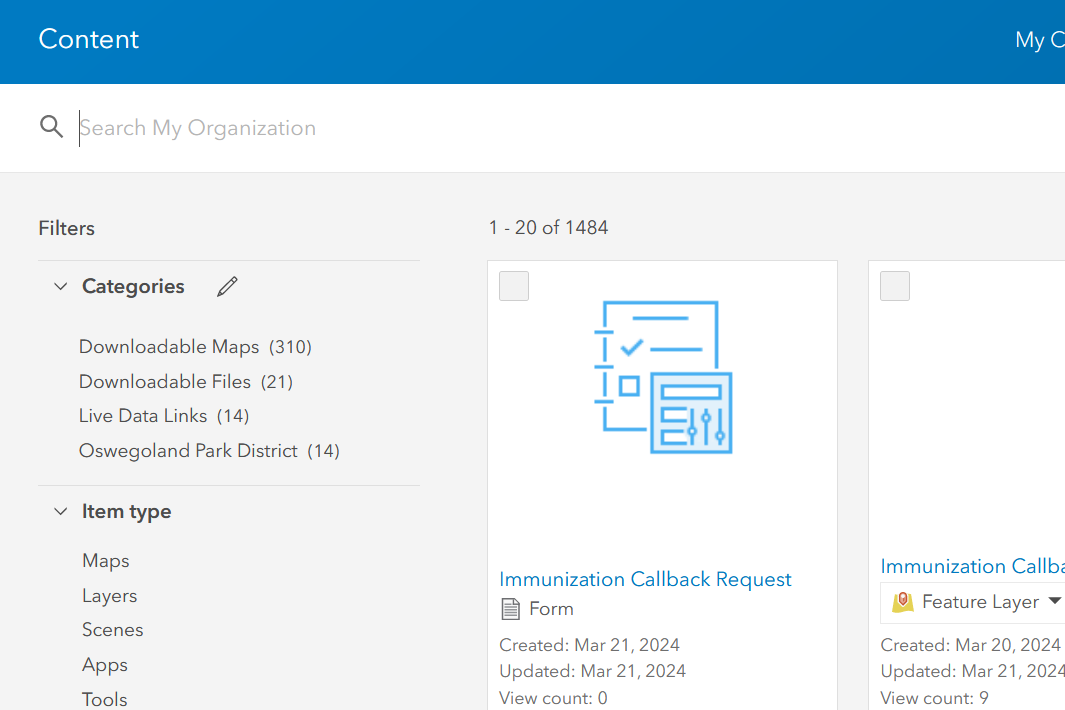Click the Content app title
This screenshot has height=710, width=1065.
coord(88,40)
